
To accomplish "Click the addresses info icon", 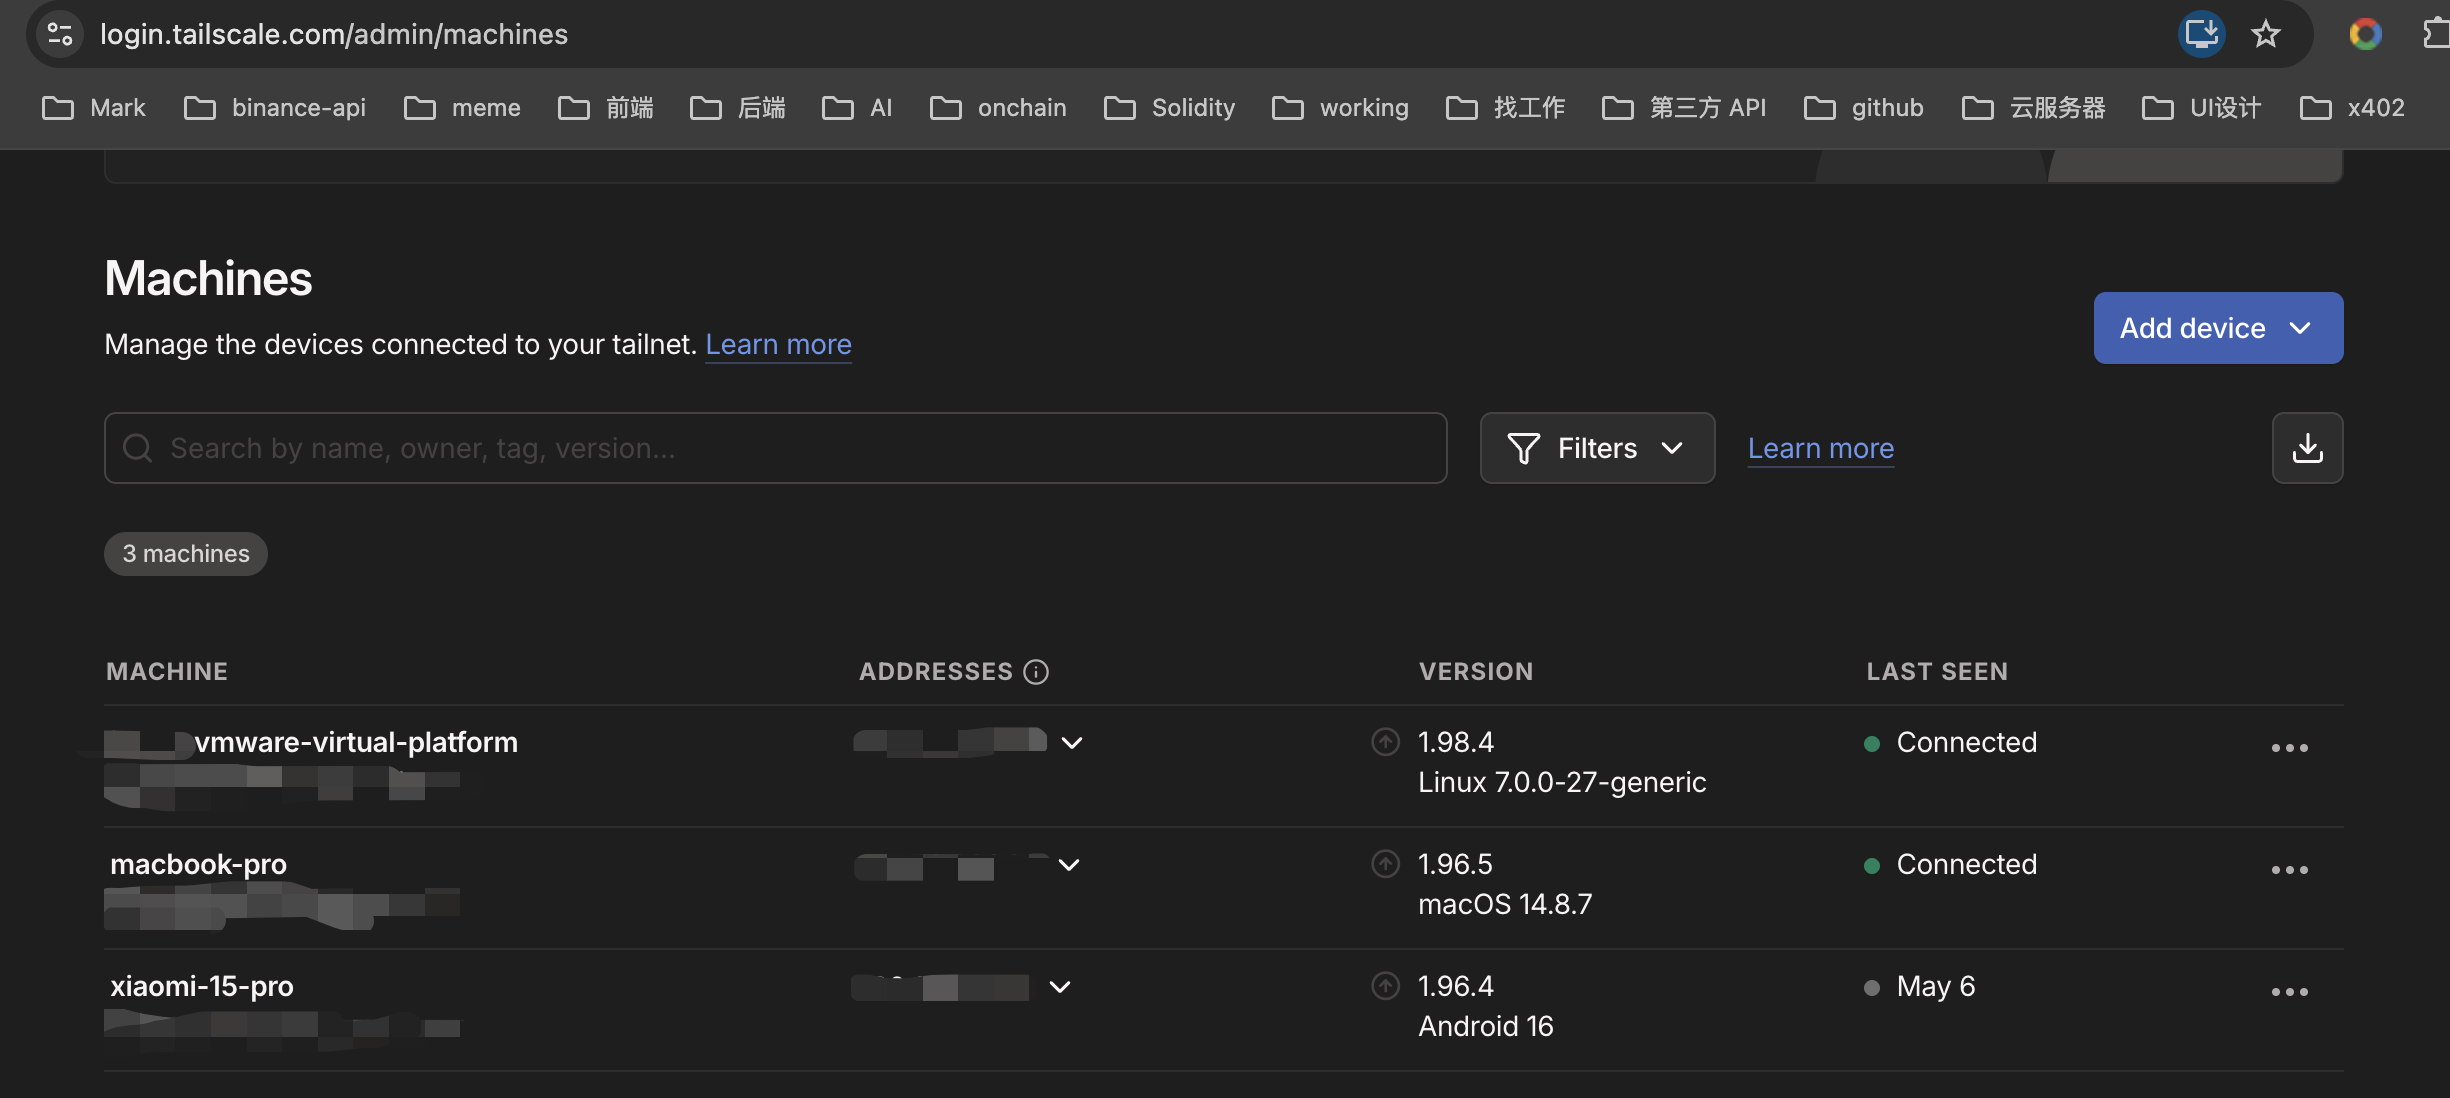I will [x=1036, y=672].
